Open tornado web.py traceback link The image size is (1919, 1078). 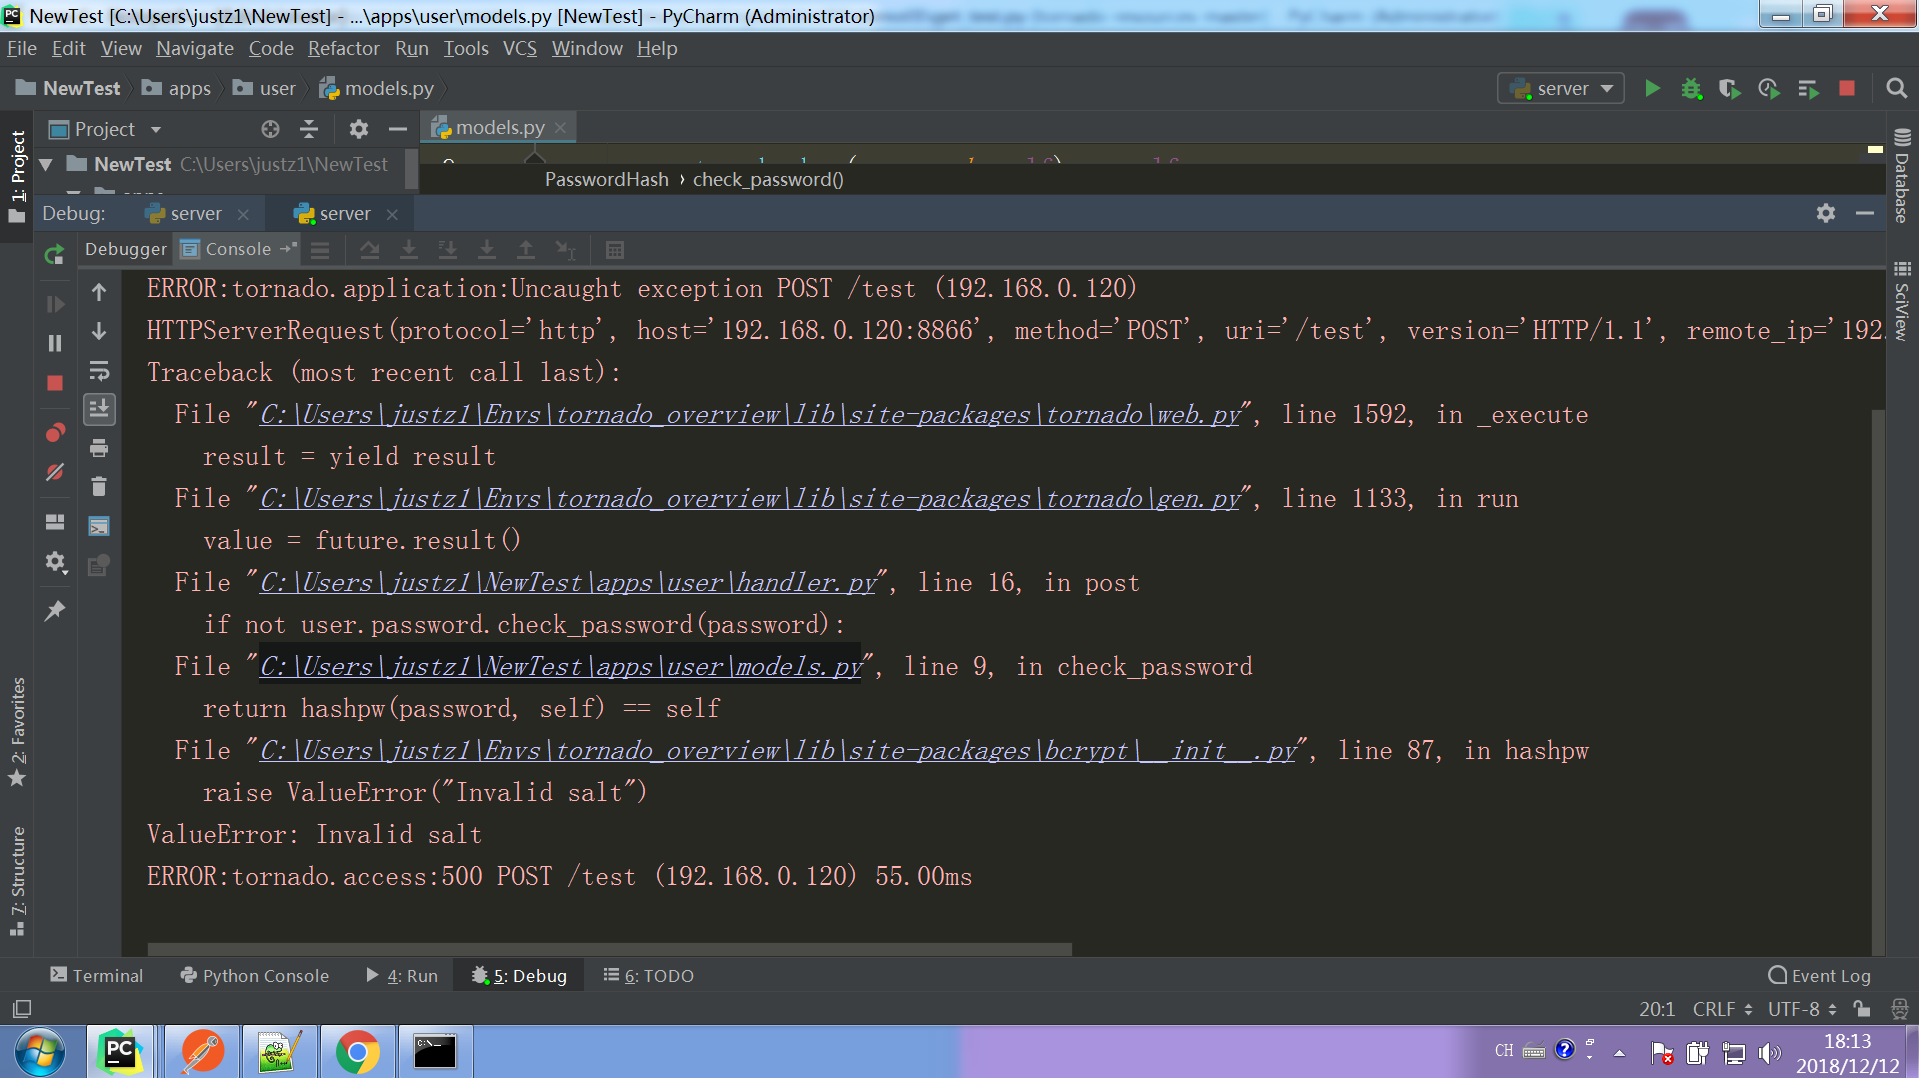[750, 415]
